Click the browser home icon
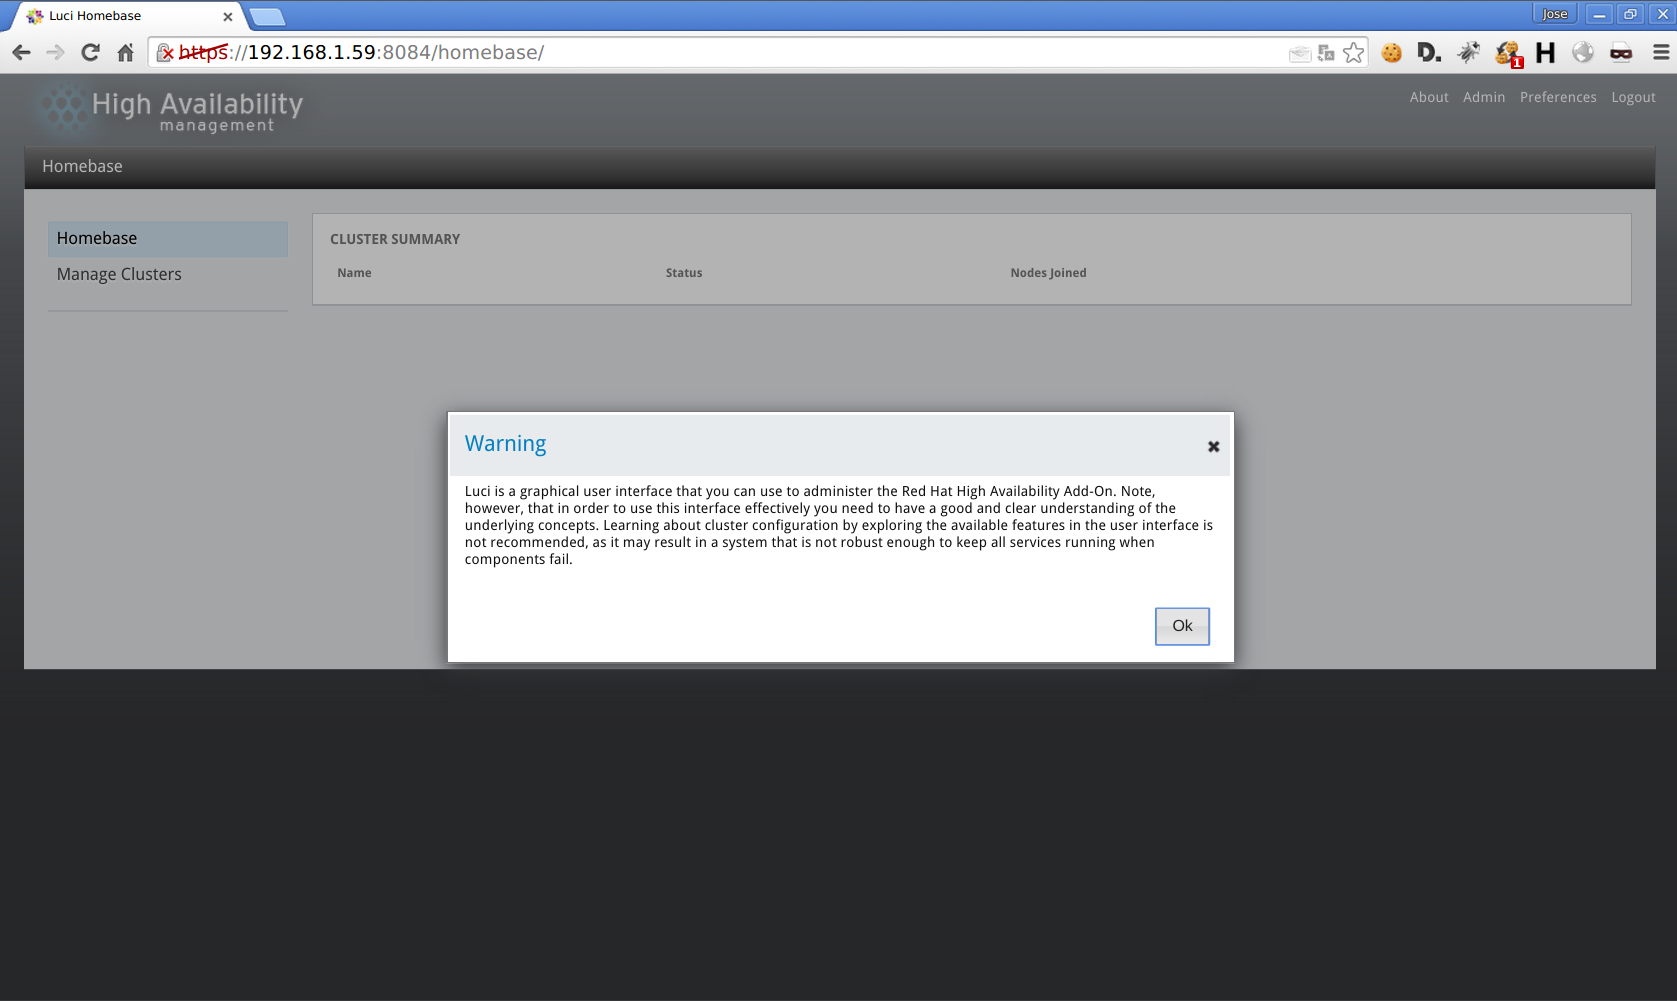The height and width of the screenshot is (1001, 1677). 125,53
